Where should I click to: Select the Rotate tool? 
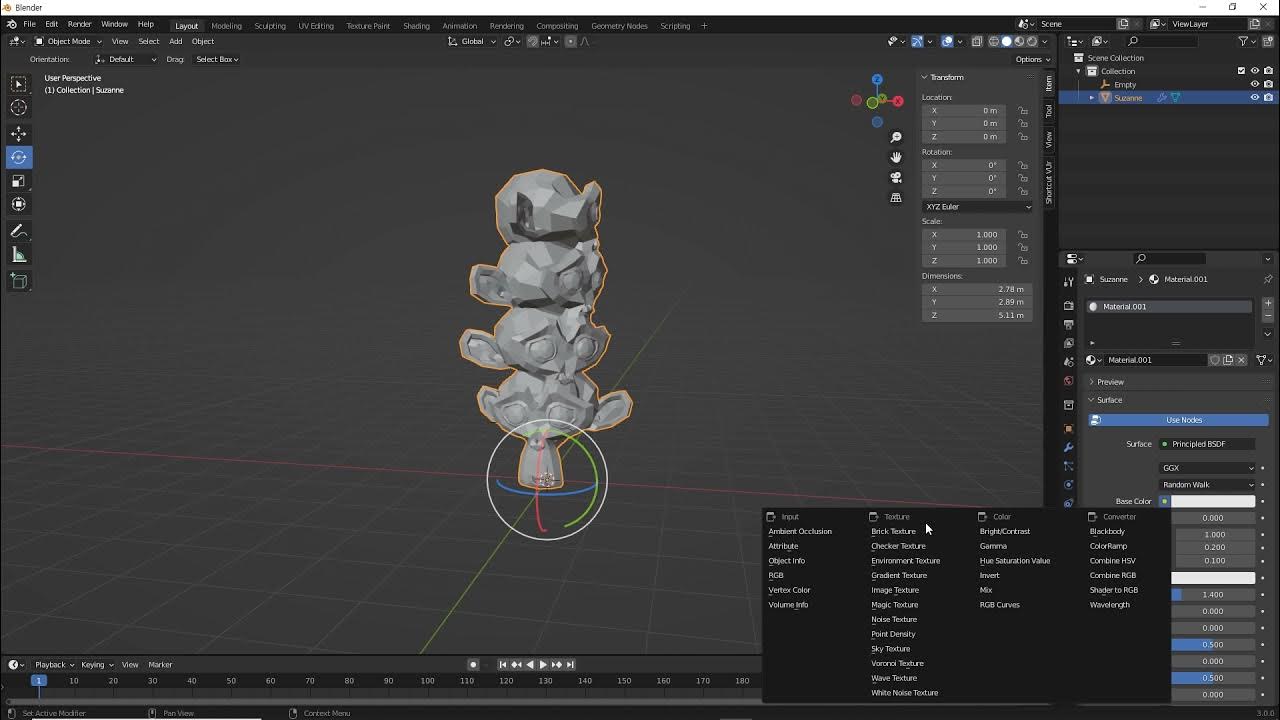18,157
